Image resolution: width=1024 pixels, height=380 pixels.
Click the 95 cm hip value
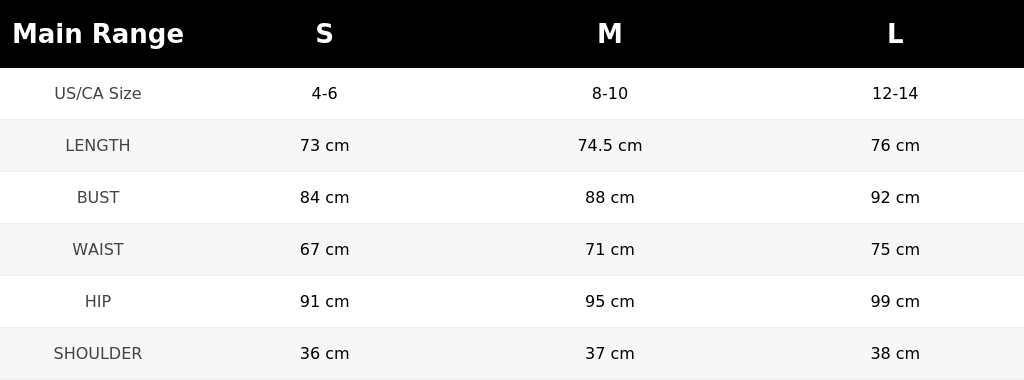pos(609,302)
